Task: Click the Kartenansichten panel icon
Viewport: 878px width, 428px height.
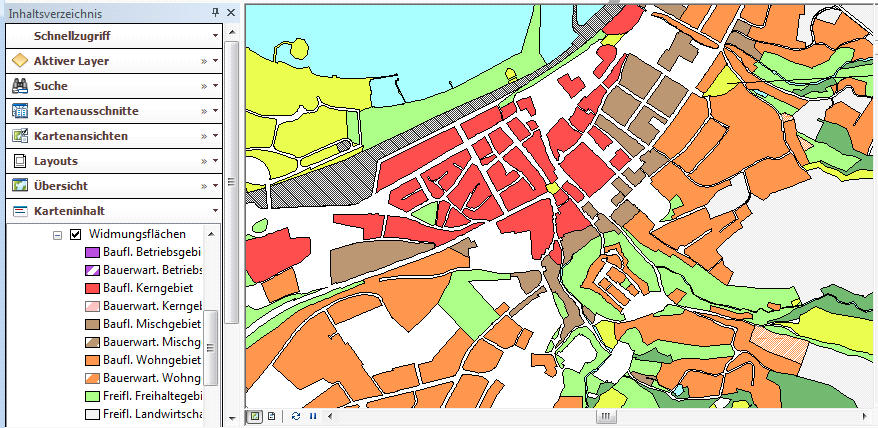Action: click(x=19, y=136)
